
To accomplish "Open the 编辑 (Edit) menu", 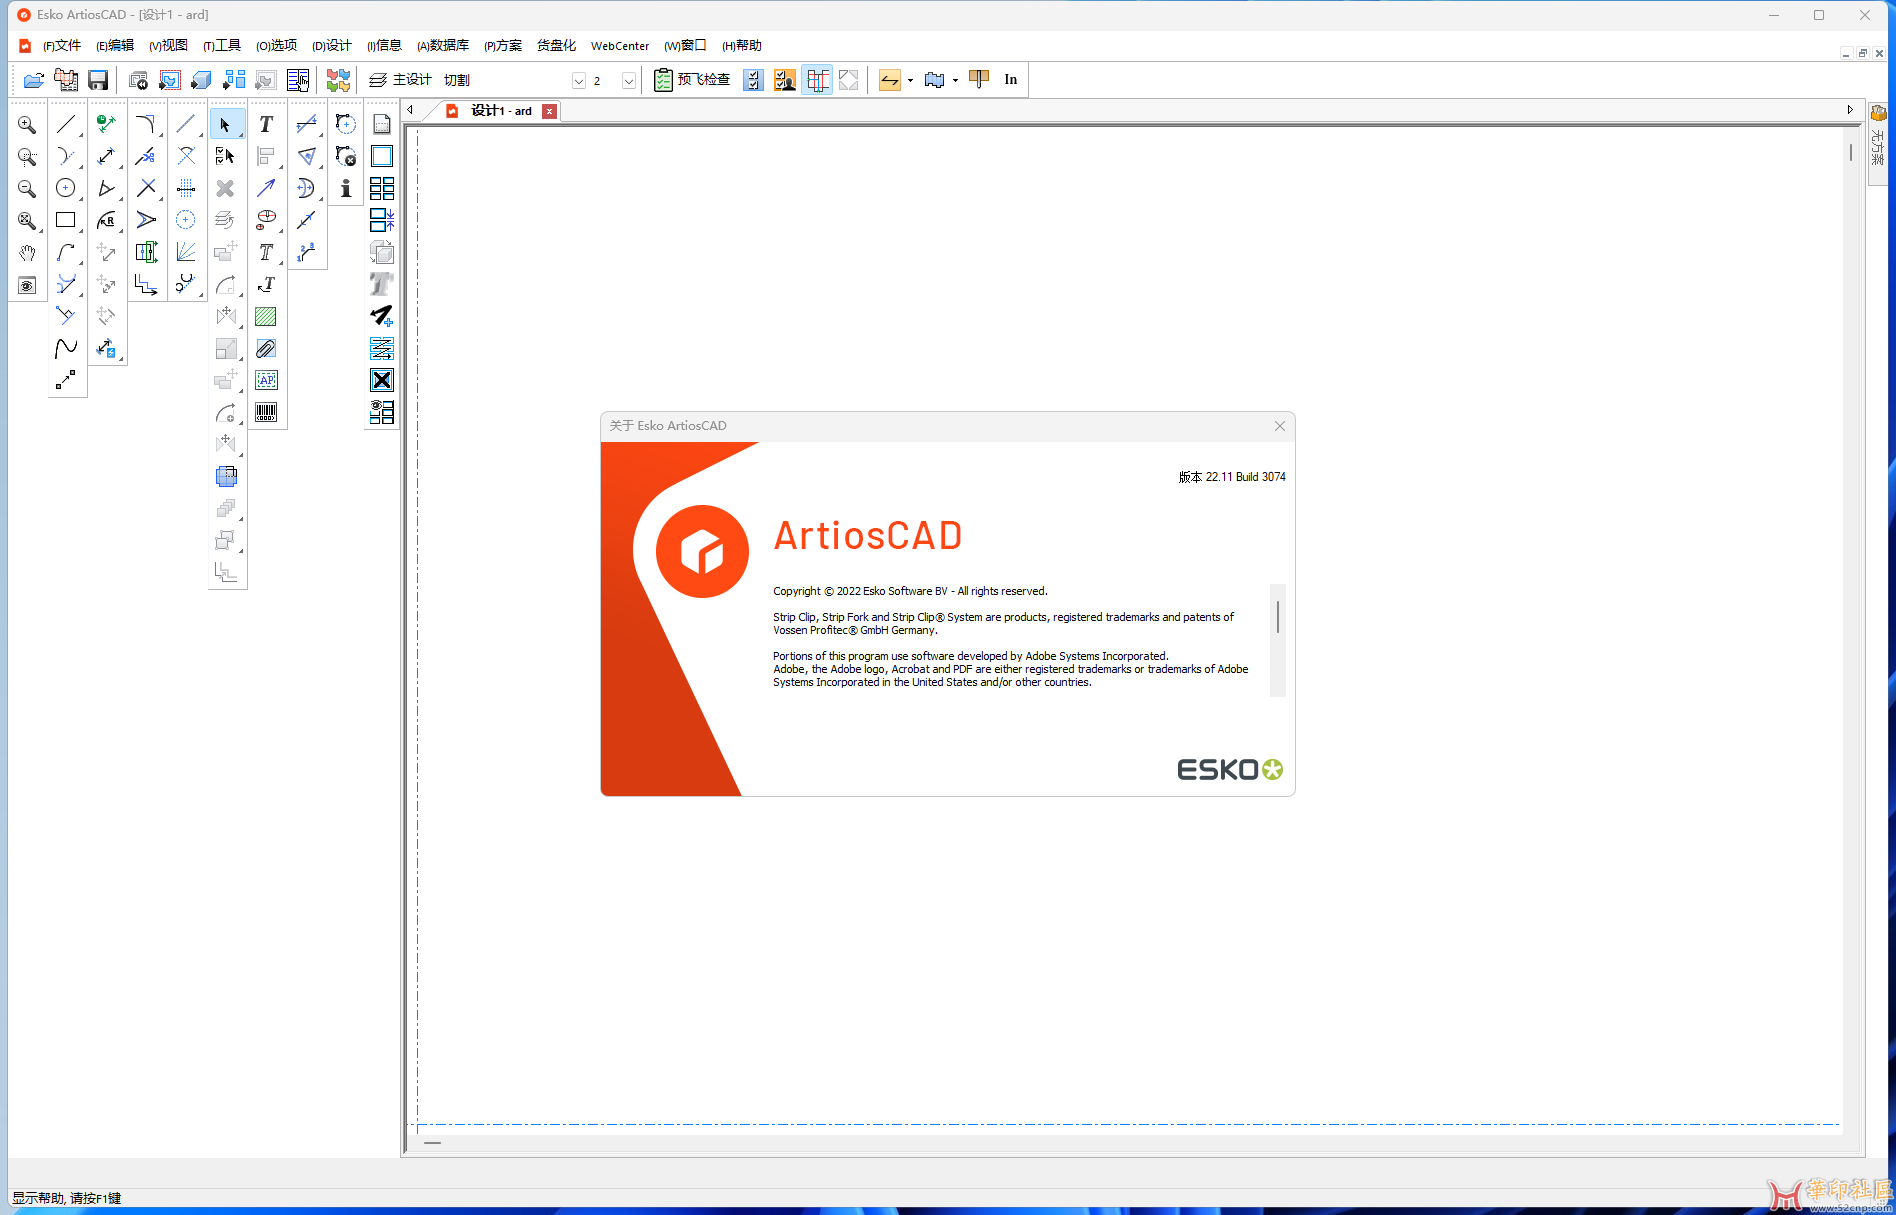I will click(x=115, y=46).
